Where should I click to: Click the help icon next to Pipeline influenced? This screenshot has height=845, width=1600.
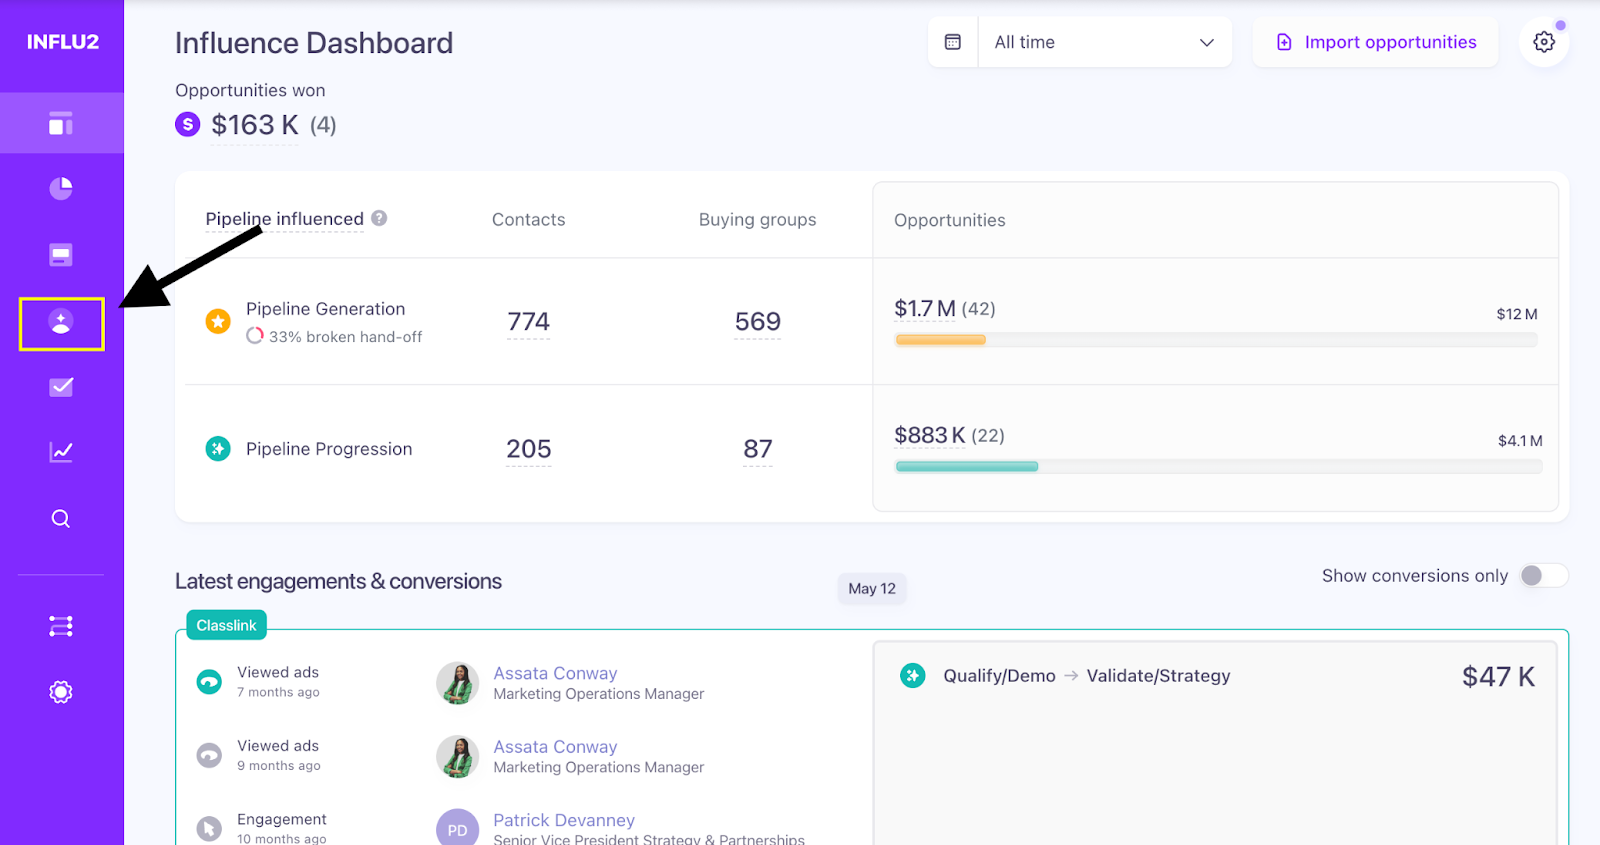(x=379, y=218)
